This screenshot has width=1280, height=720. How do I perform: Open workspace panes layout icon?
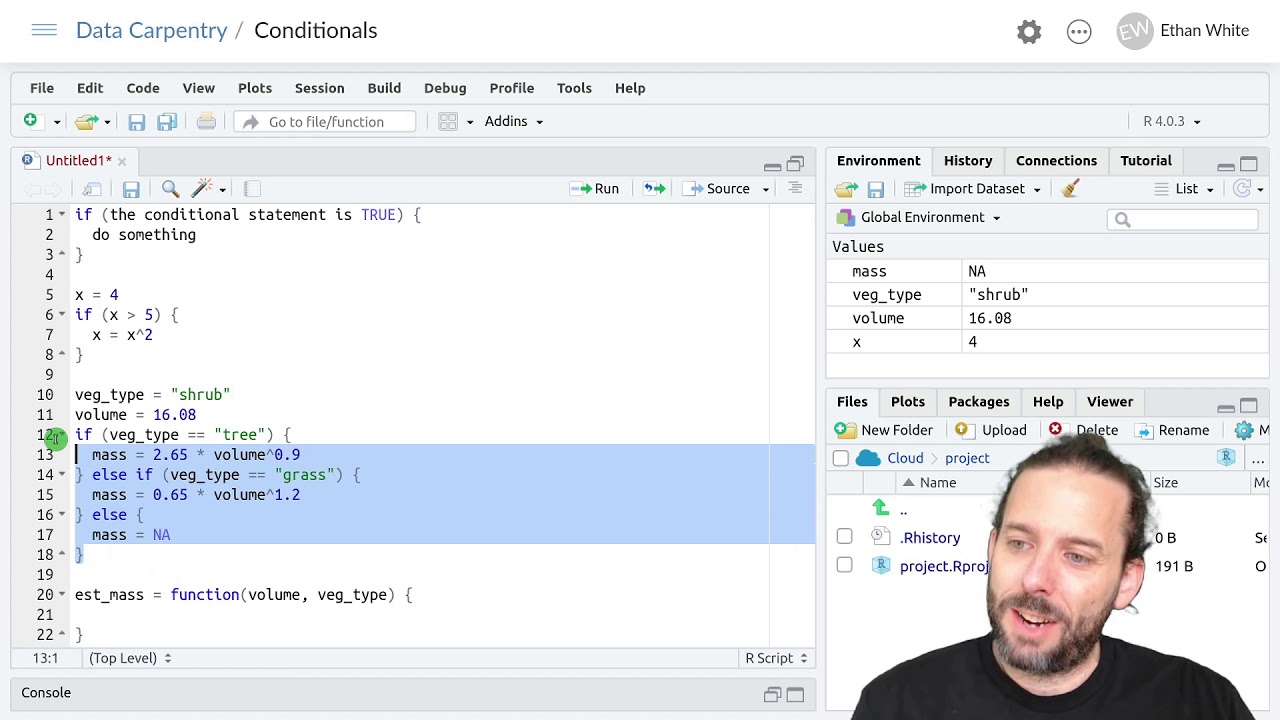[x=448, y=122]
